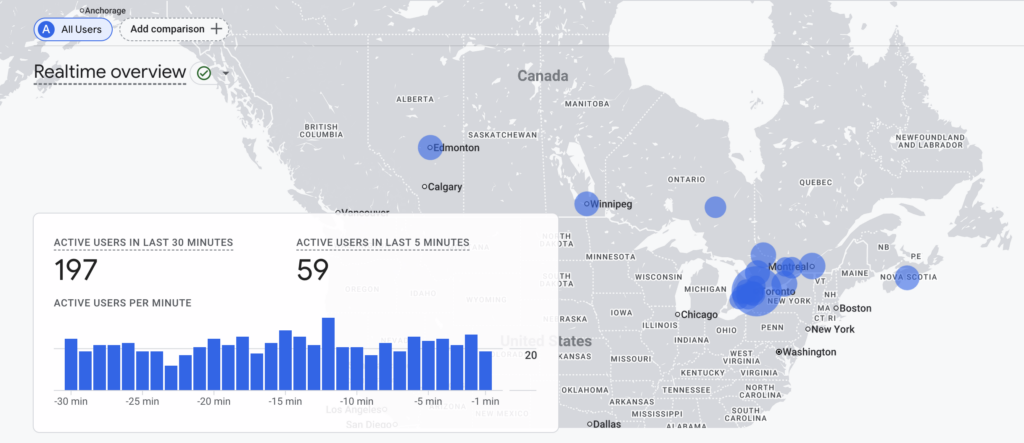Open the dropdown arrow beside Realtime overview
This screenshot has height=443, width=1024.
[226, 74]
